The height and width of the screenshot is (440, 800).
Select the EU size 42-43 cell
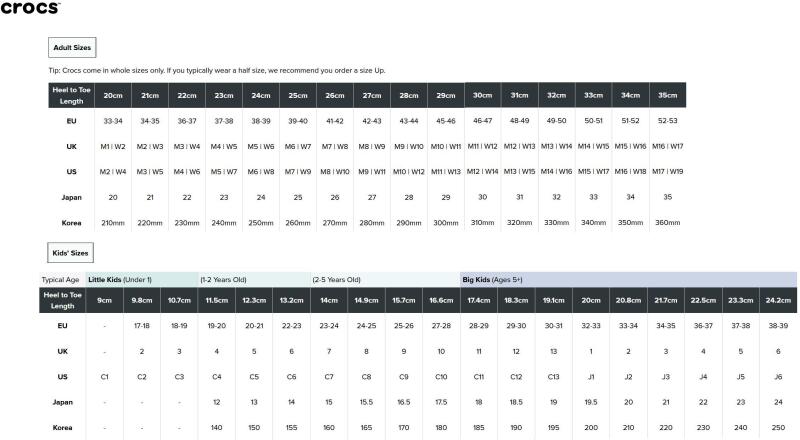pyautogui.click(x=372, y=121)
